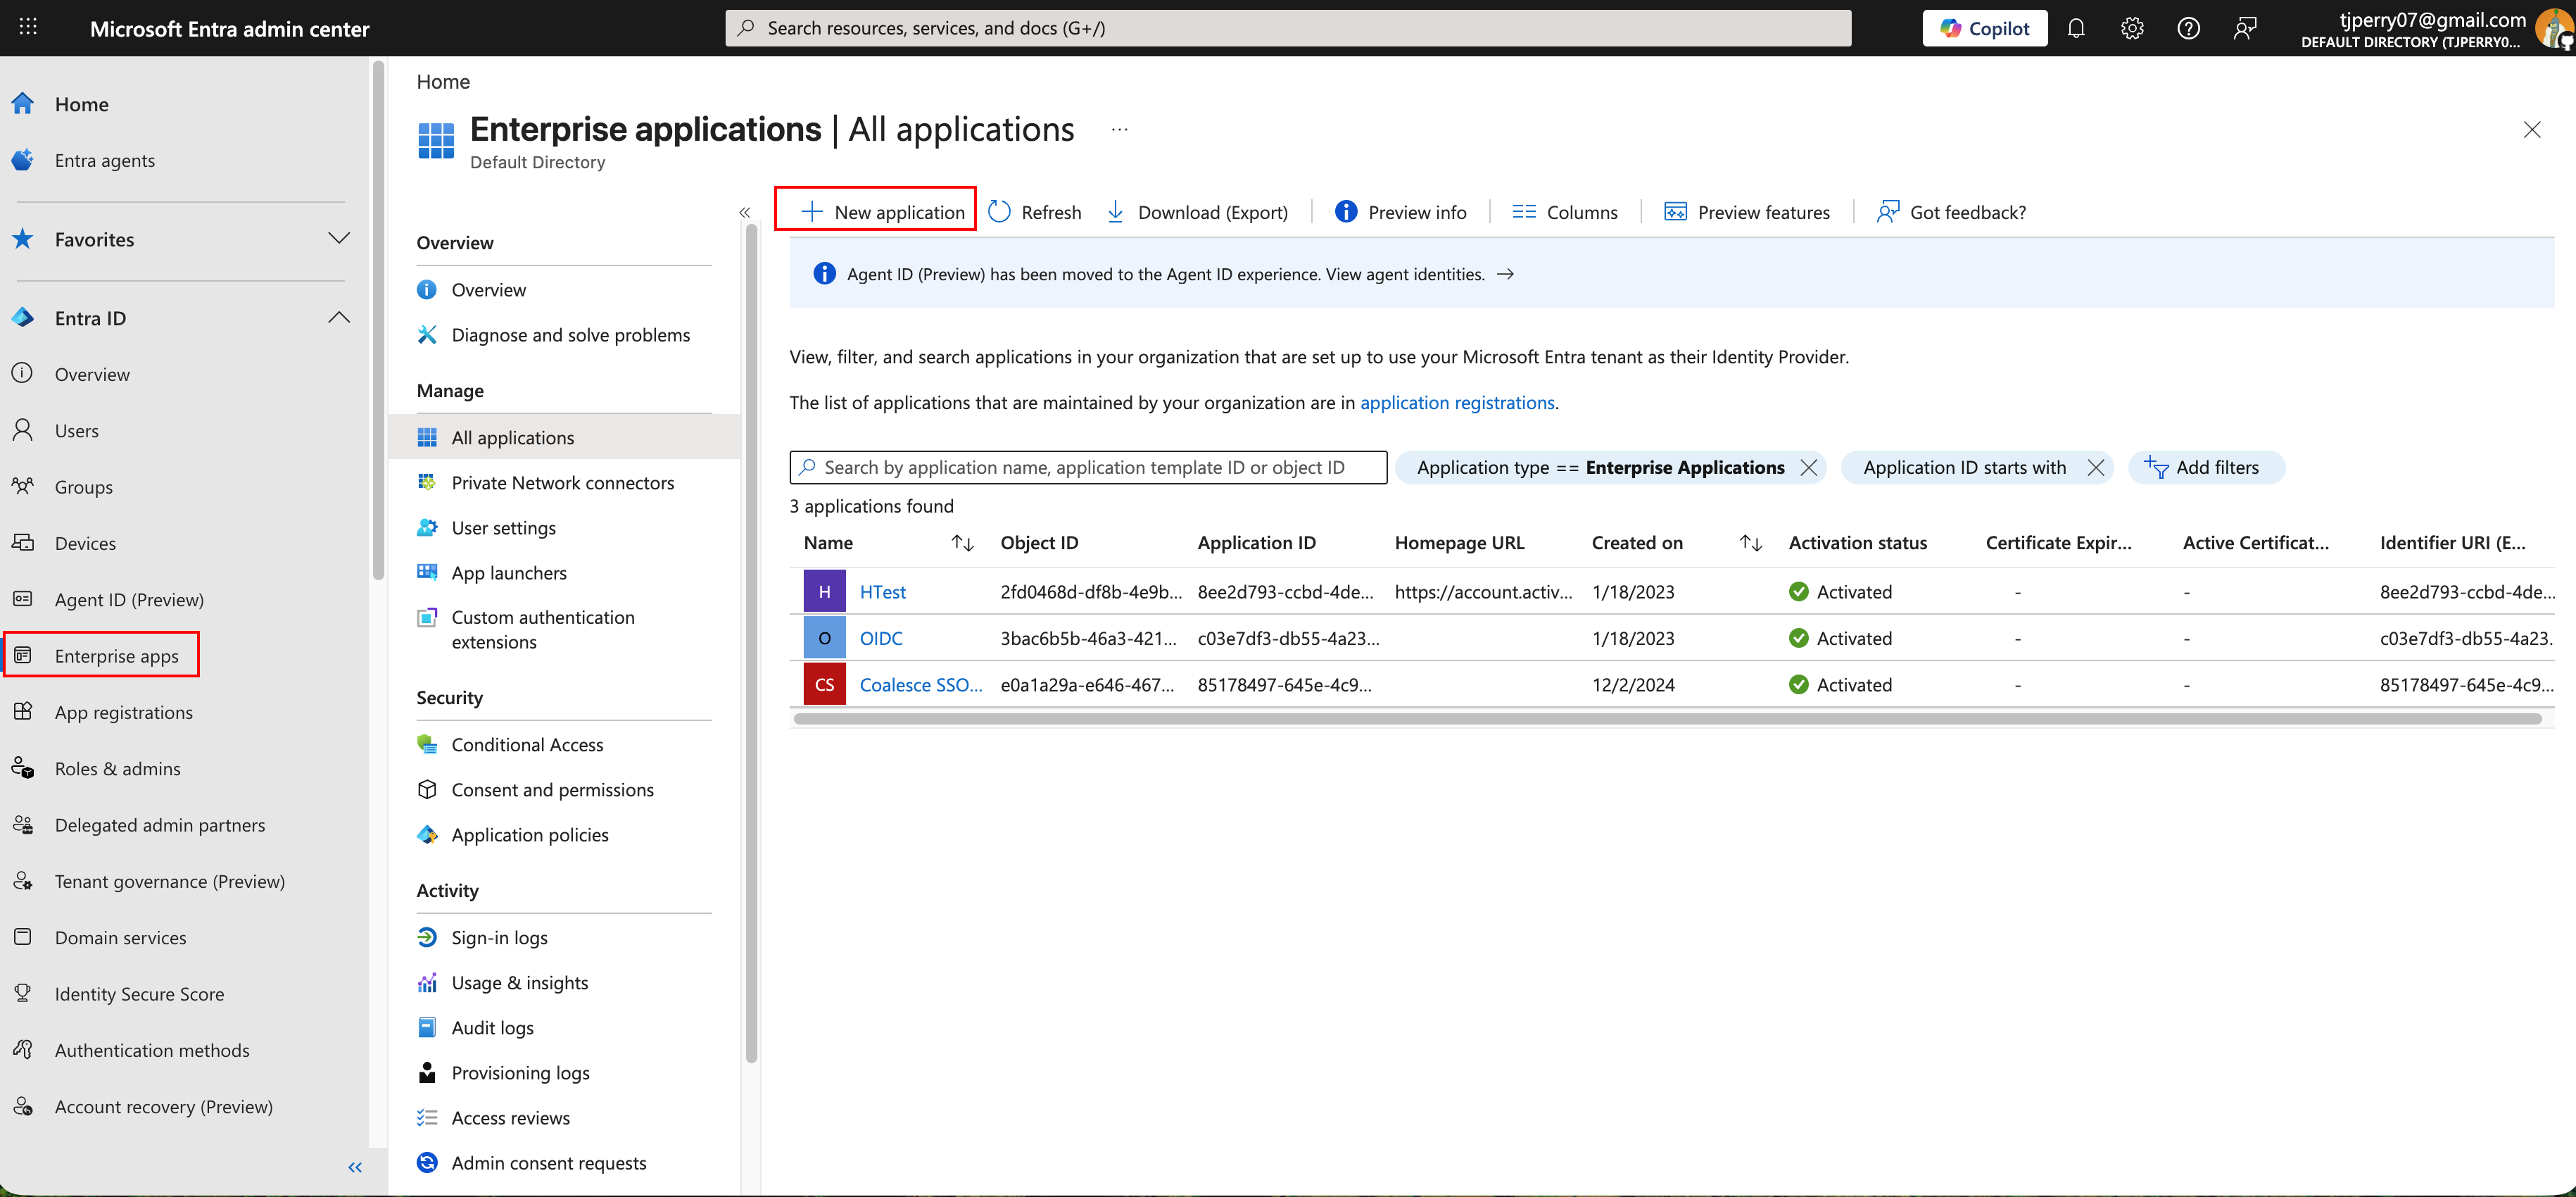Click the Copilot button
This screenshot has width=2576, height=1197.
[1984, 28]
